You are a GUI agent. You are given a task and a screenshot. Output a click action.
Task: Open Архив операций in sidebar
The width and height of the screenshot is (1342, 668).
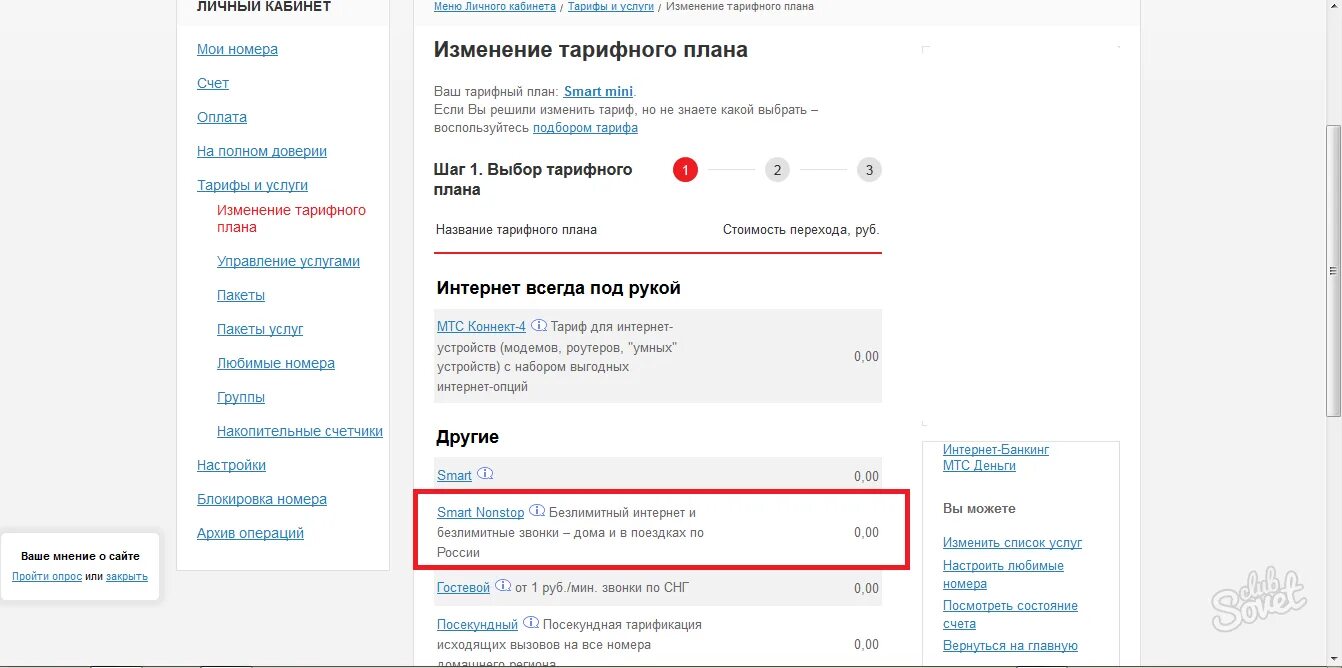point(250,533)
